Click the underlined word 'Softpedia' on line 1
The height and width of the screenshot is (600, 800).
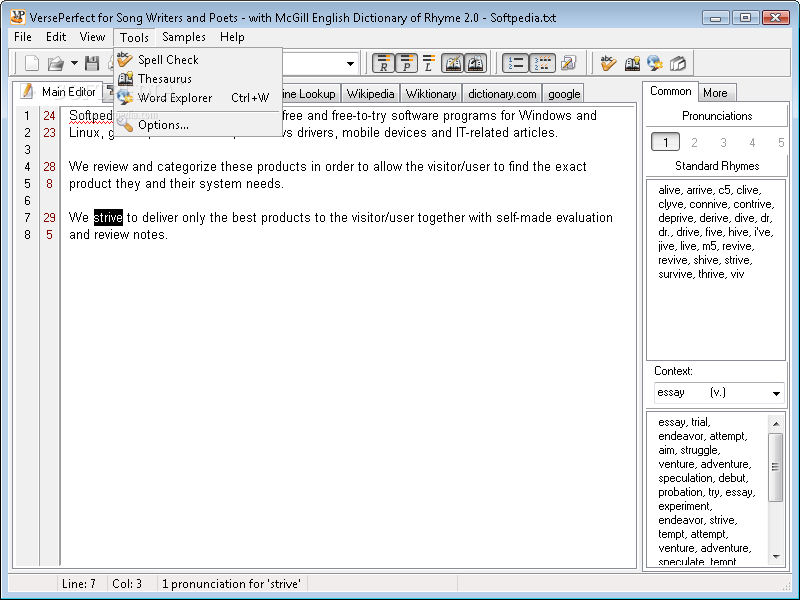tap(91, 116)
